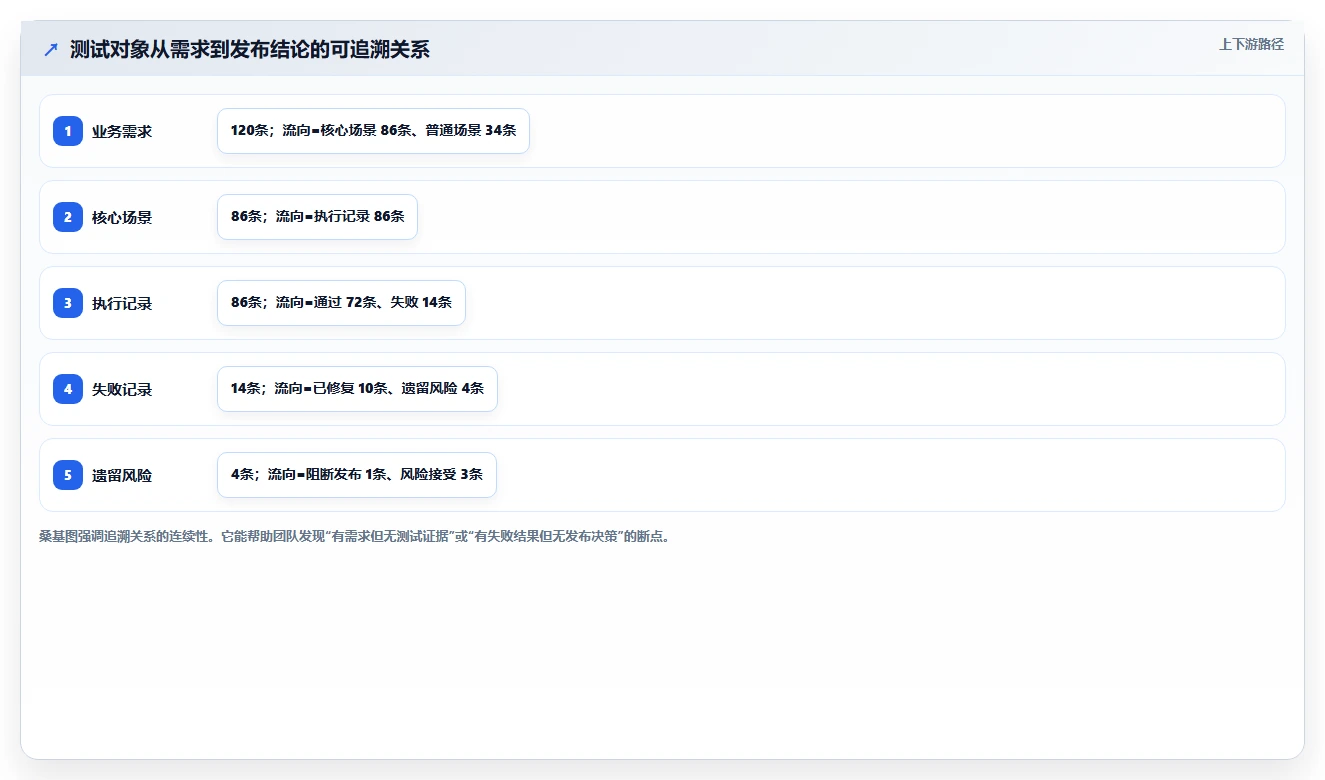This screenshot has height=780, width=1325.
Task: Click the chip 86条；流向=通过 72条、失败 14条
Action: tap(341, 303)
